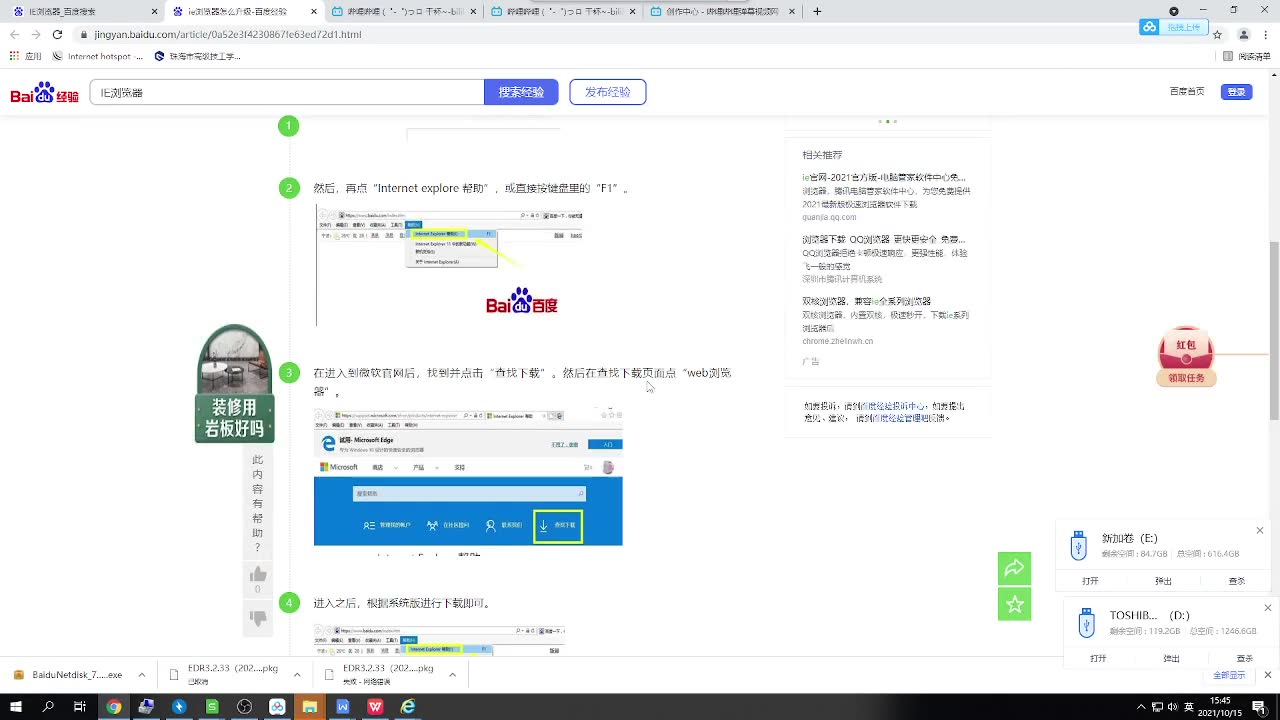Click 打开 for 新加卷 (E:)

click(1090, 581)
